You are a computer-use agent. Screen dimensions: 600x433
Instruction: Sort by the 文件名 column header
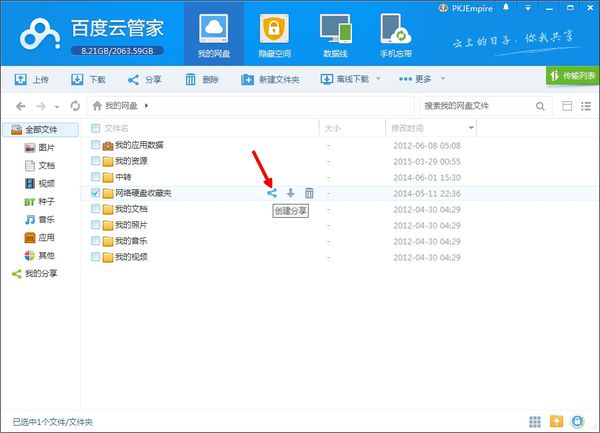(117, 128)
